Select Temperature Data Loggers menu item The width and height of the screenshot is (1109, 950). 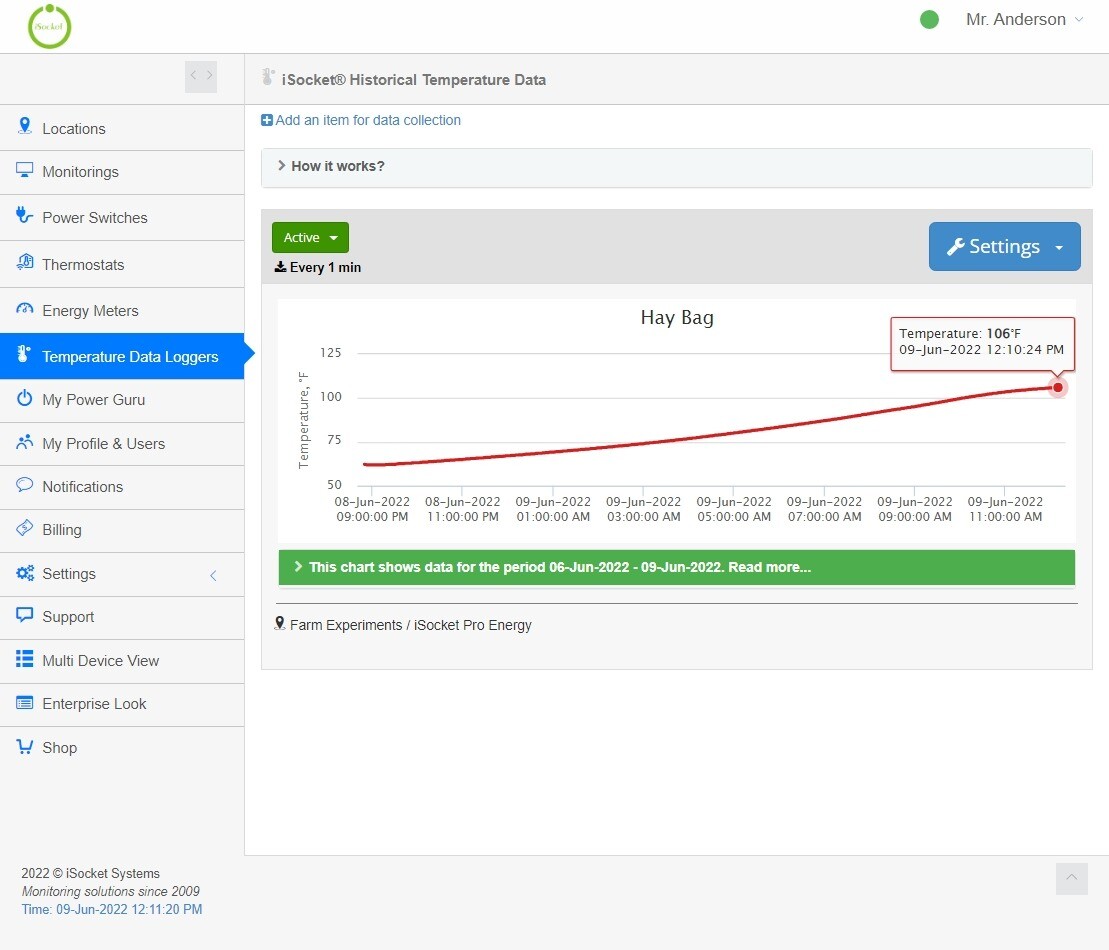[x=122, y=357]
